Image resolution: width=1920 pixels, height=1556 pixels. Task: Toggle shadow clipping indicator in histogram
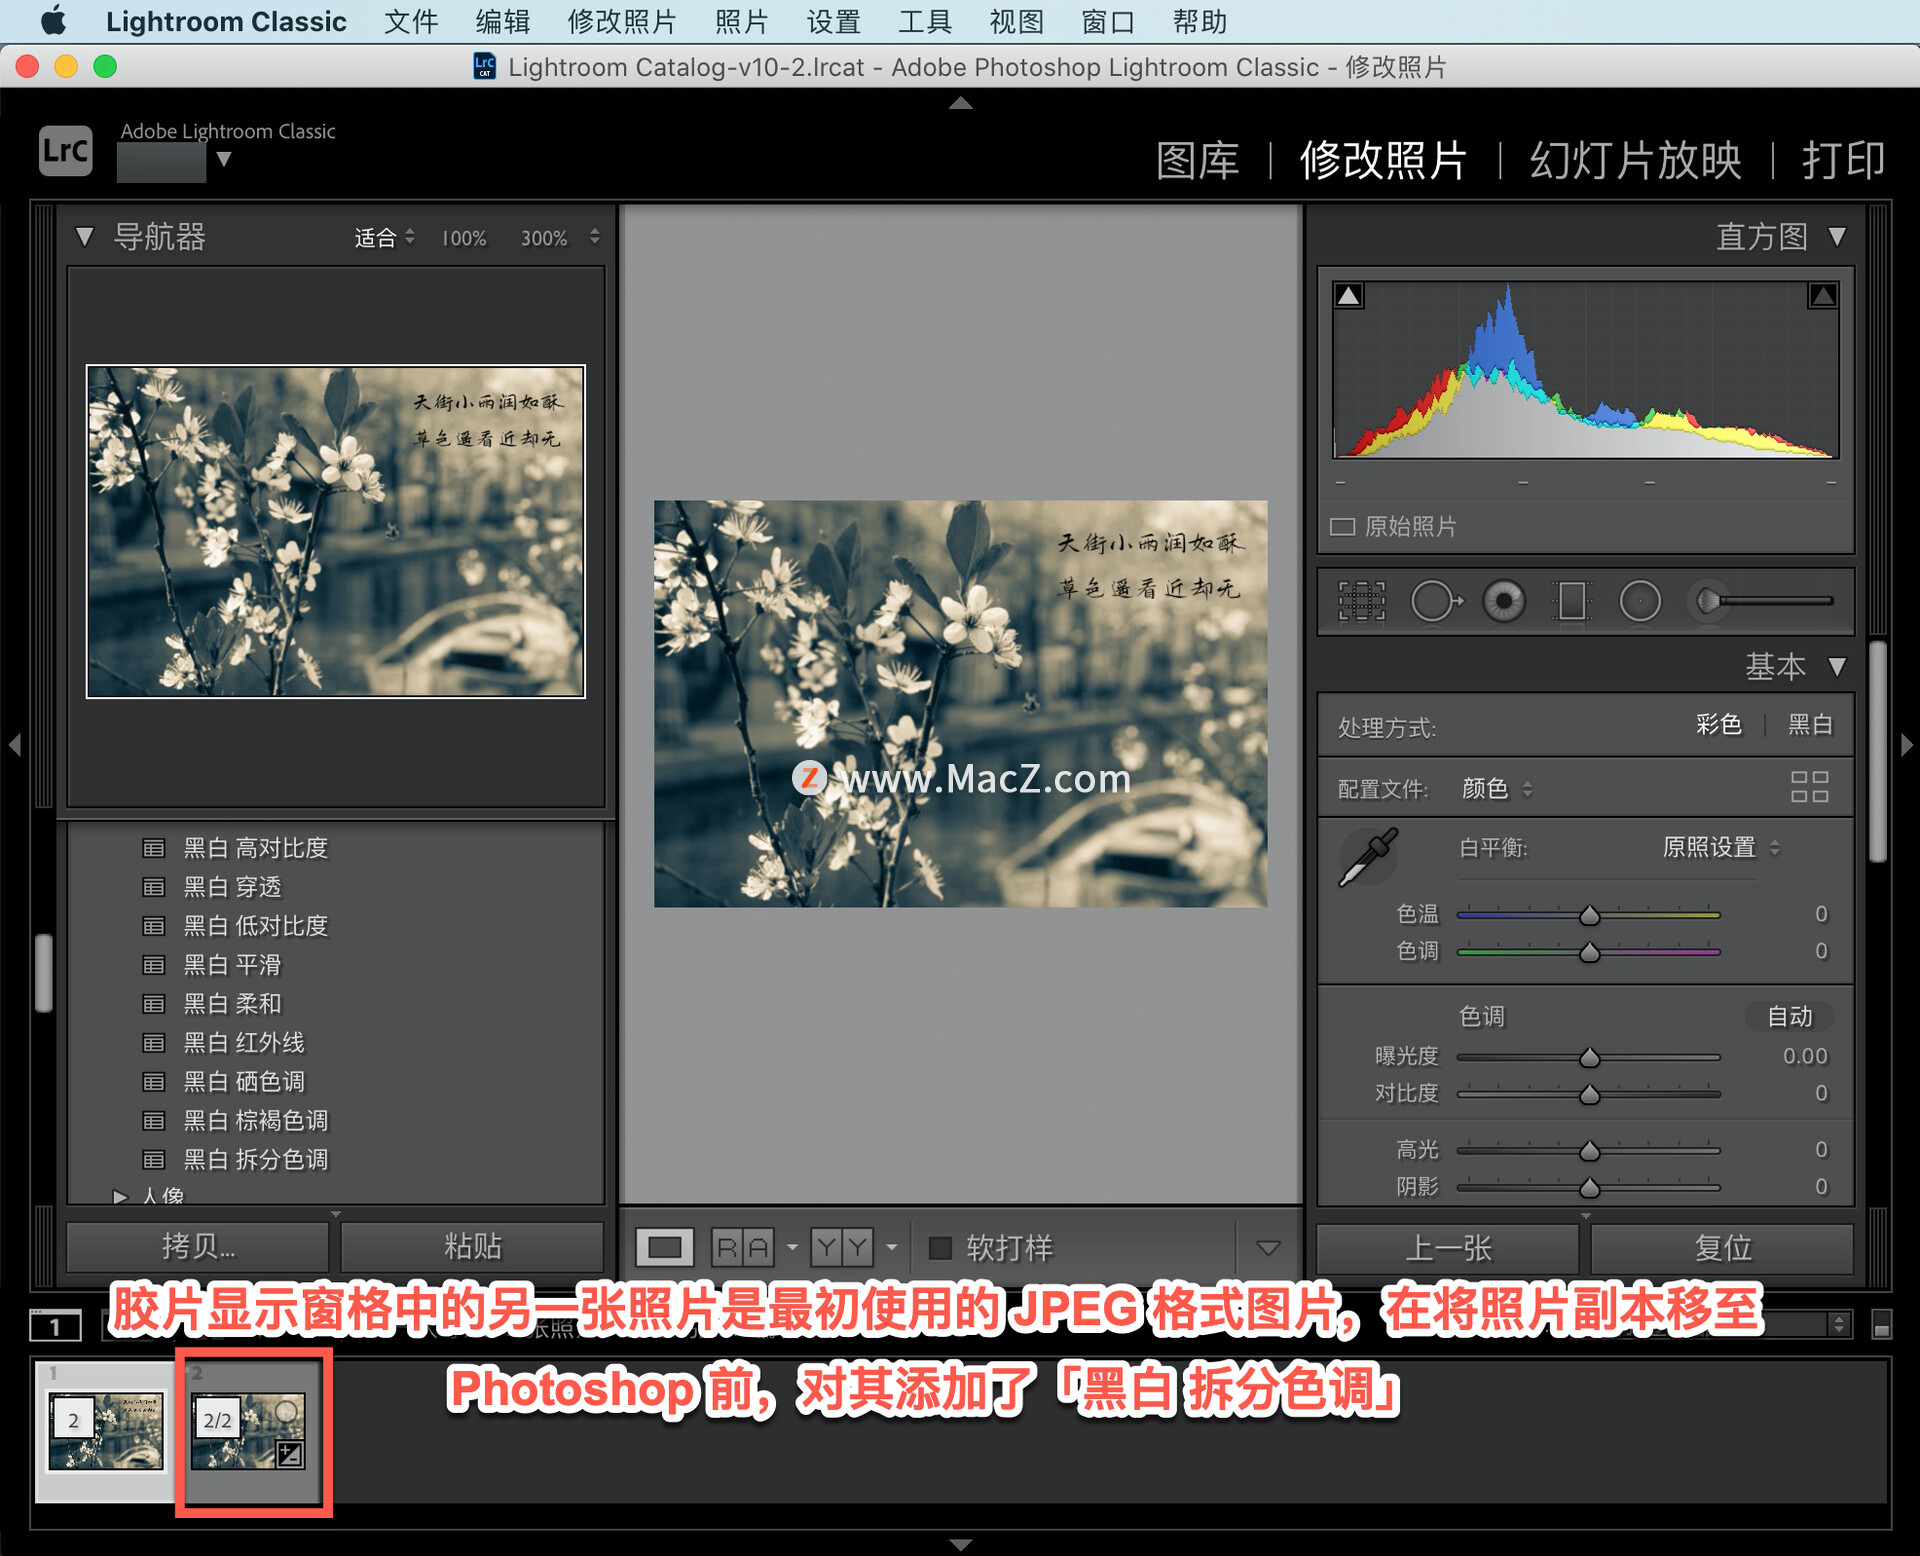[x=1349, y=296]
